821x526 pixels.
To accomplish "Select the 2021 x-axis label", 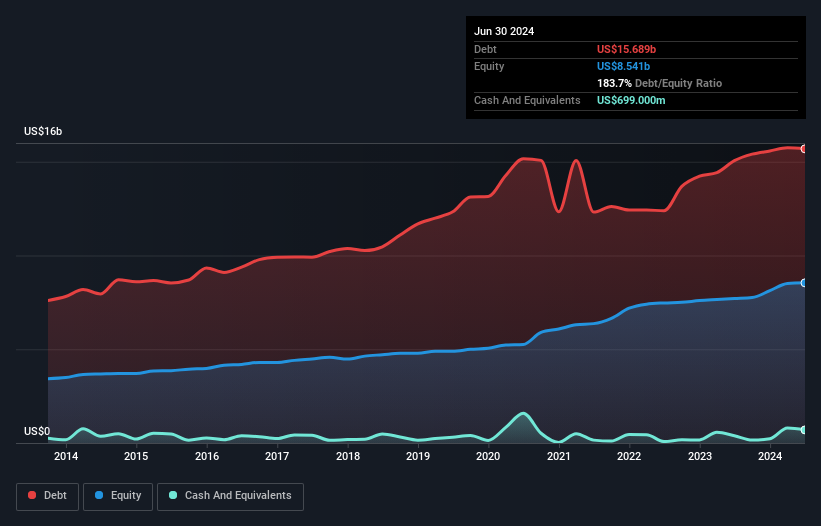I will [559, 456].
